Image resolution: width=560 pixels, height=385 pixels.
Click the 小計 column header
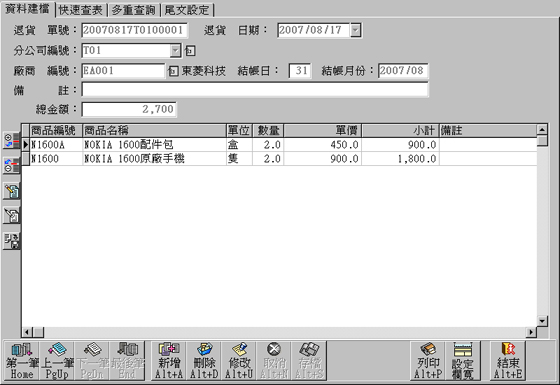tap(400, 131)
